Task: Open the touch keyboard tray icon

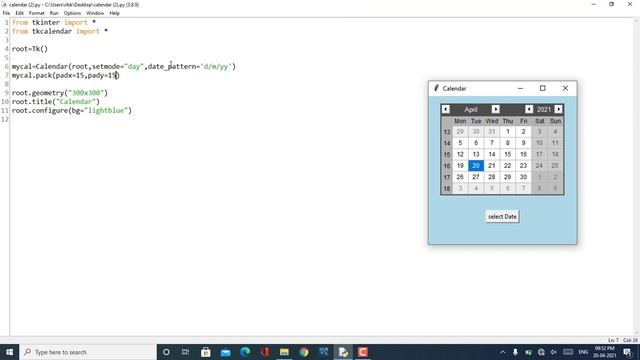Action: (568, 352)
